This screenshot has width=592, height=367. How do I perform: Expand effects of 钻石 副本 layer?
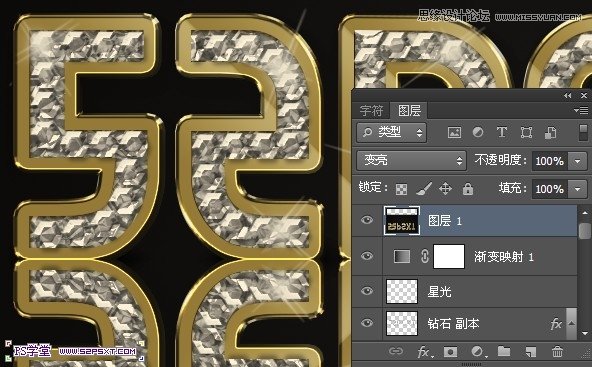[572, 324]
